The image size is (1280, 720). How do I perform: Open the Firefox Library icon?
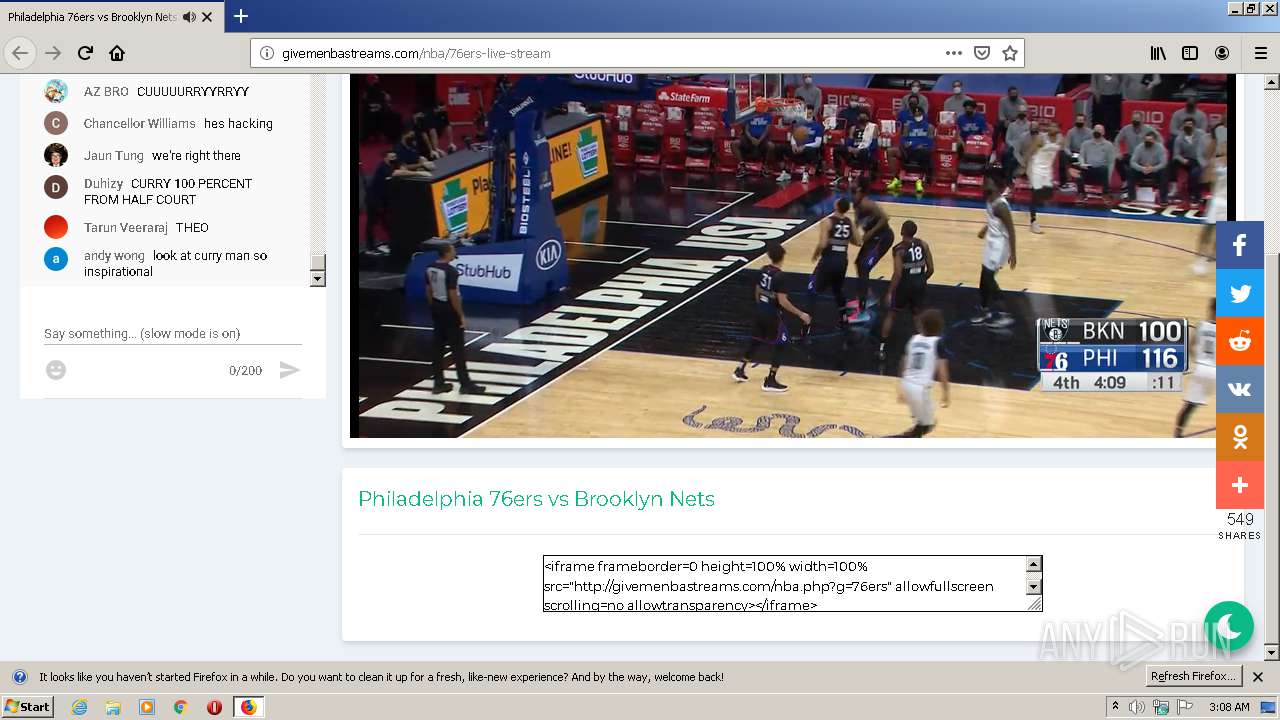[x=1158, y=53]
